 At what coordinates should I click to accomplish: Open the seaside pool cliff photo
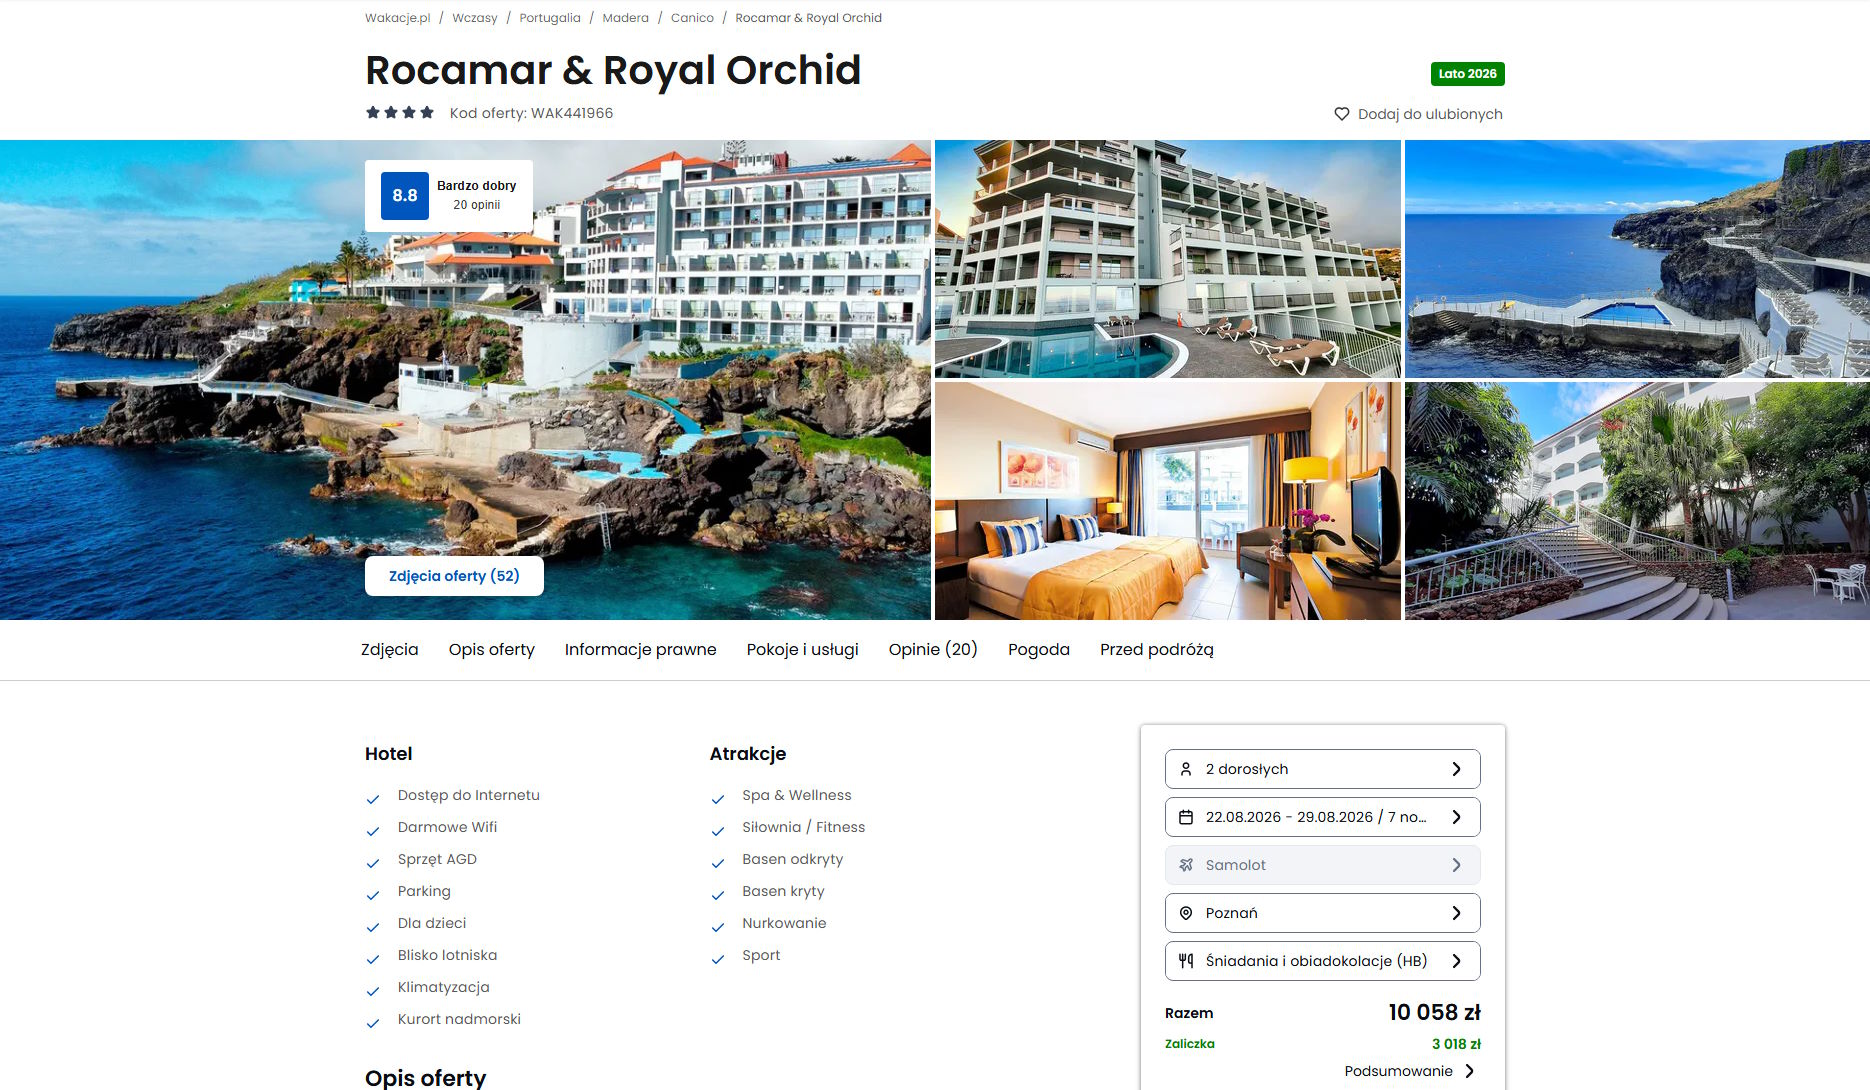pyautogui.click(x=1637, y=259)
